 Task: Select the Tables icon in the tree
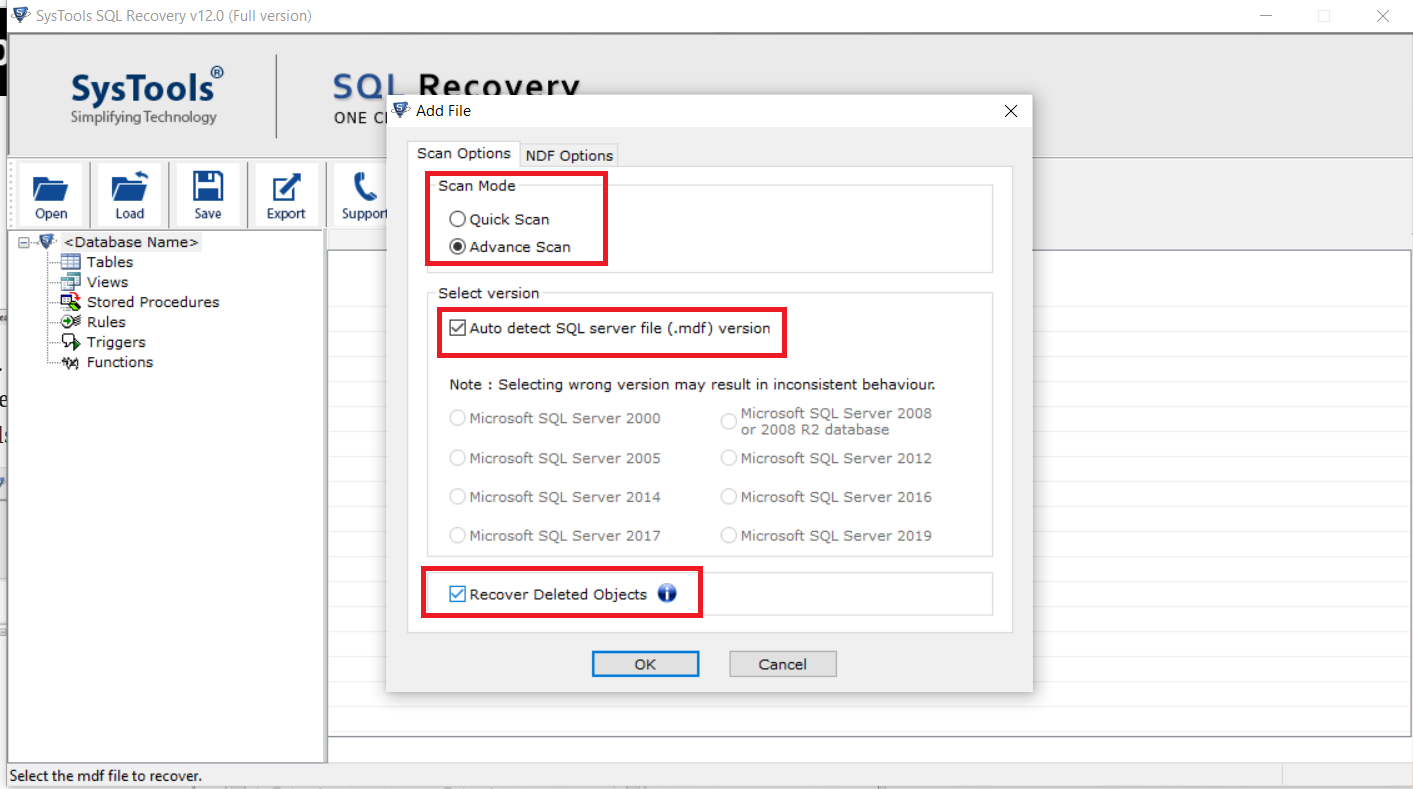[72, 261]
